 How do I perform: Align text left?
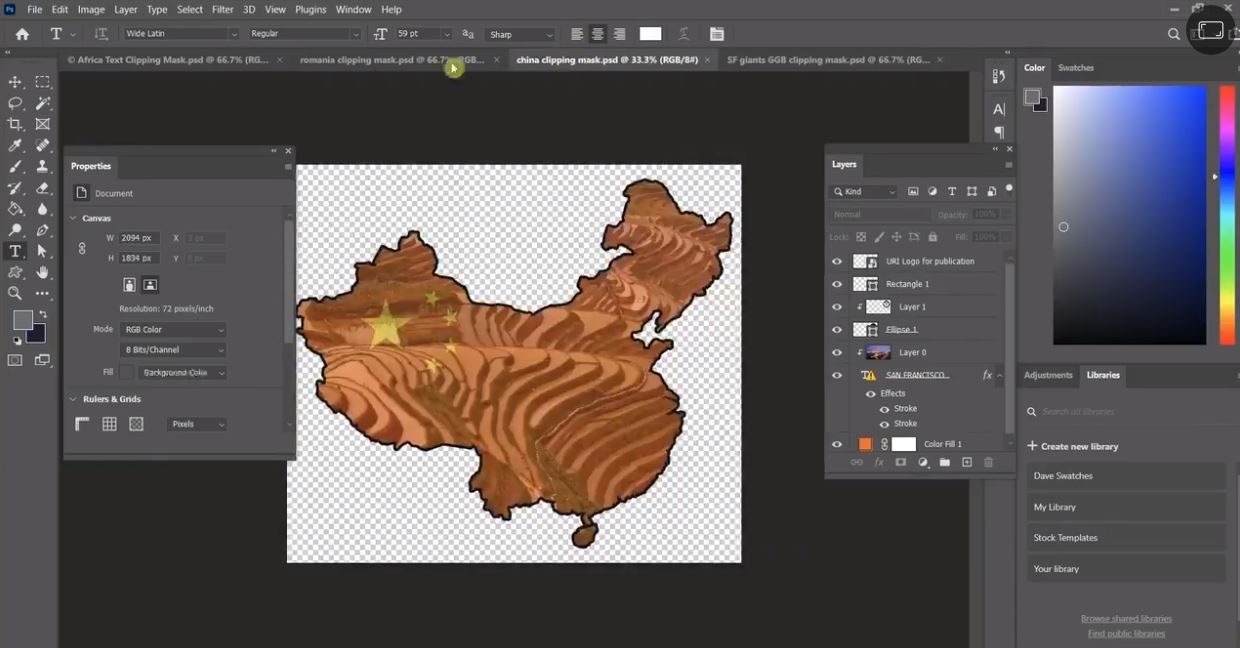[x=577, y=34]
